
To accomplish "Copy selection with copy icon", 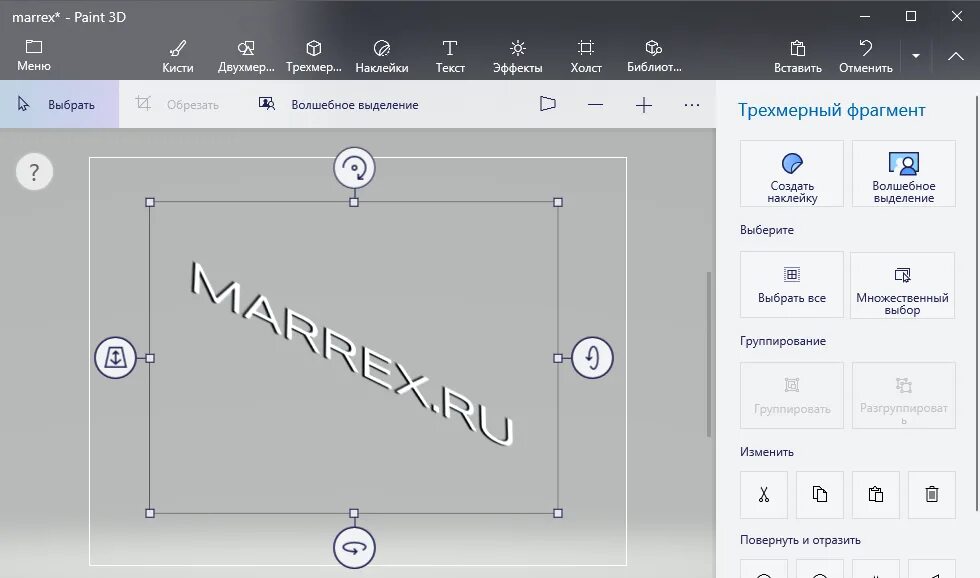I will [x=820, y=495].
